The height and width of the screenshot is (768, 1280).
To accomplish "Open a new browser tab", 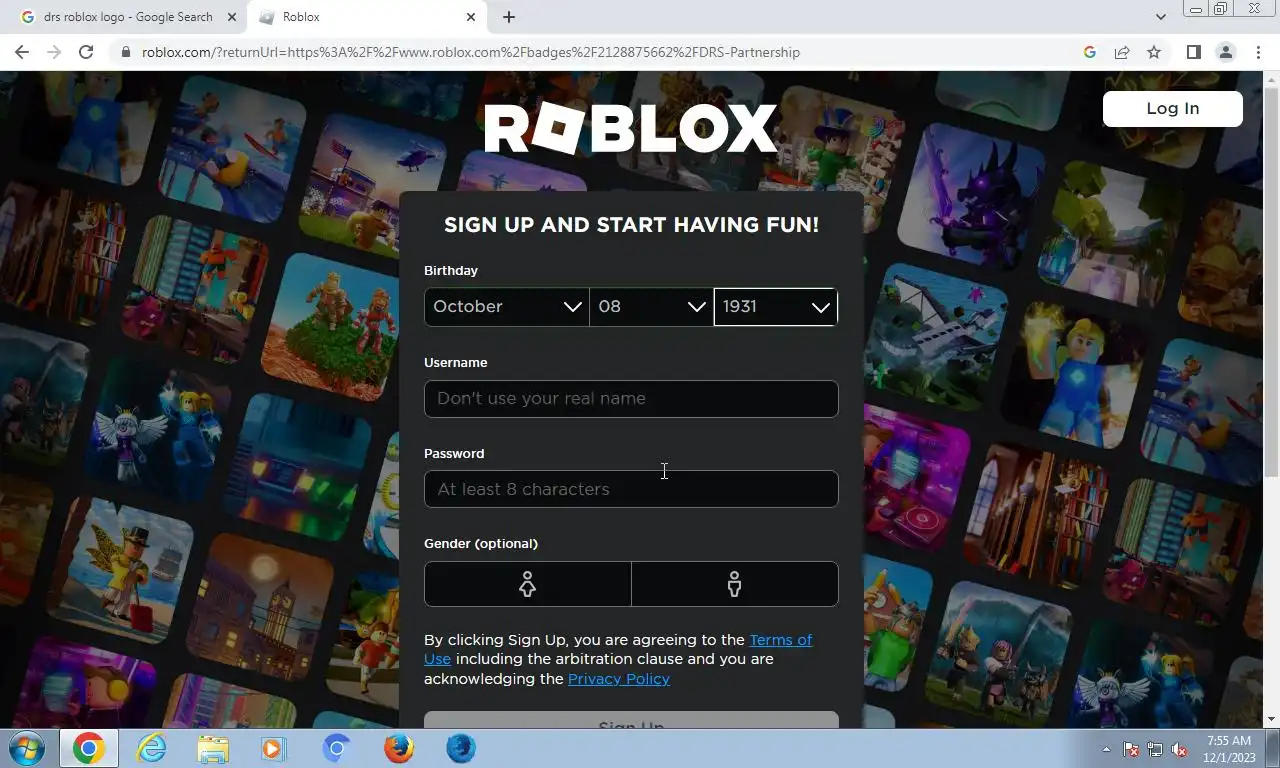I will (x=509, y=17).
